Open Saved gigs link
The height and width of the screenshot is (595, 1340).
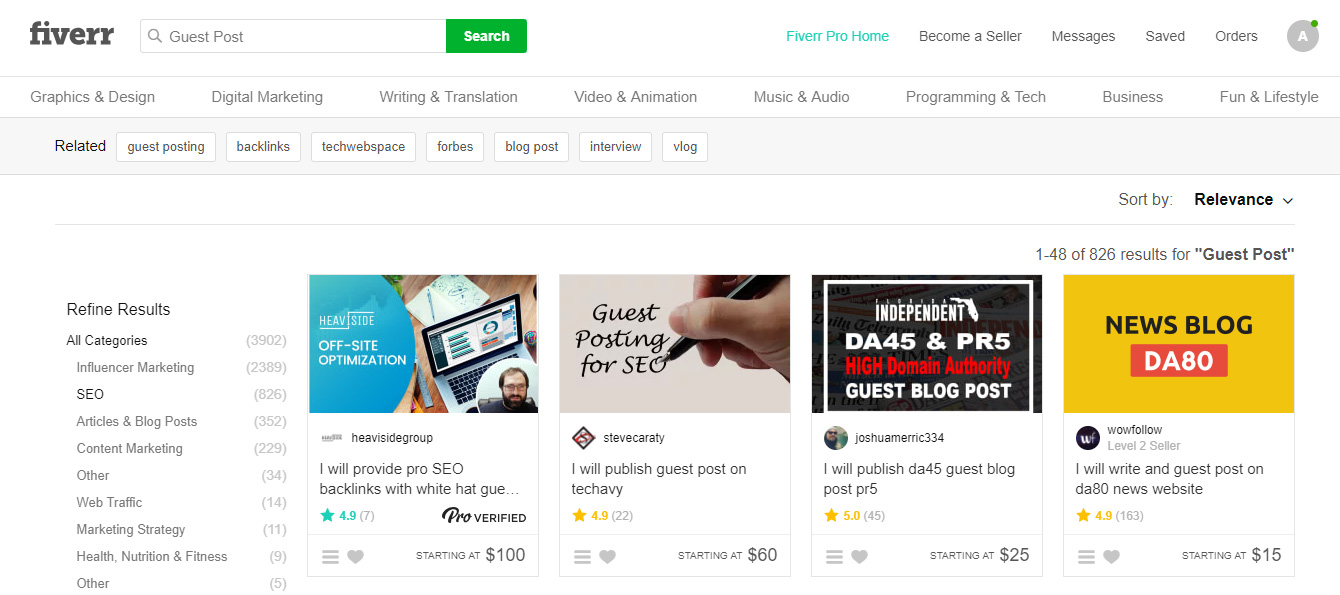[1165, 36]
